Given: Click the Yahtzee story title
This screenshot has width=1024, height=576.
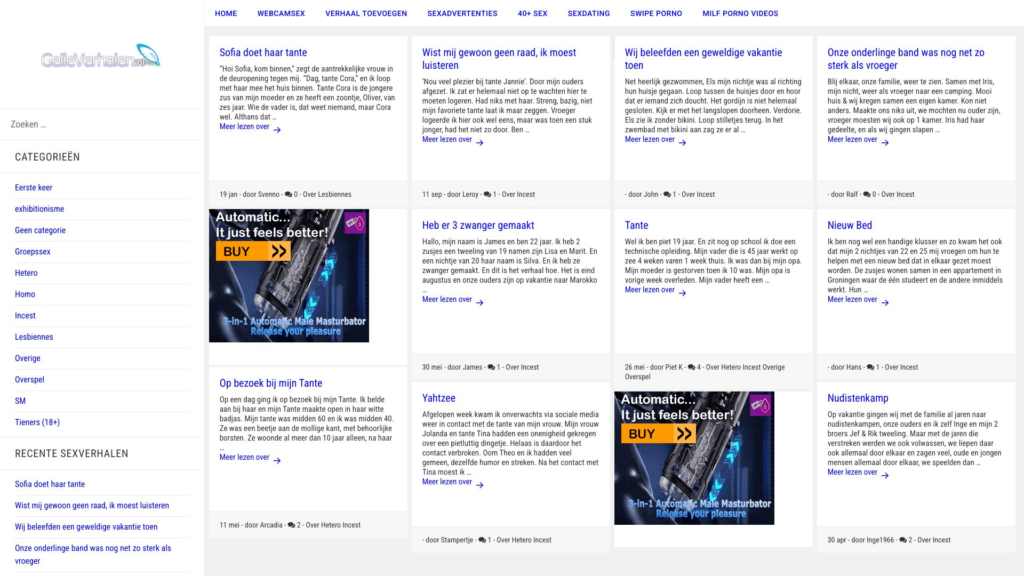Looking at the screenshot, I should pos(439,398).
